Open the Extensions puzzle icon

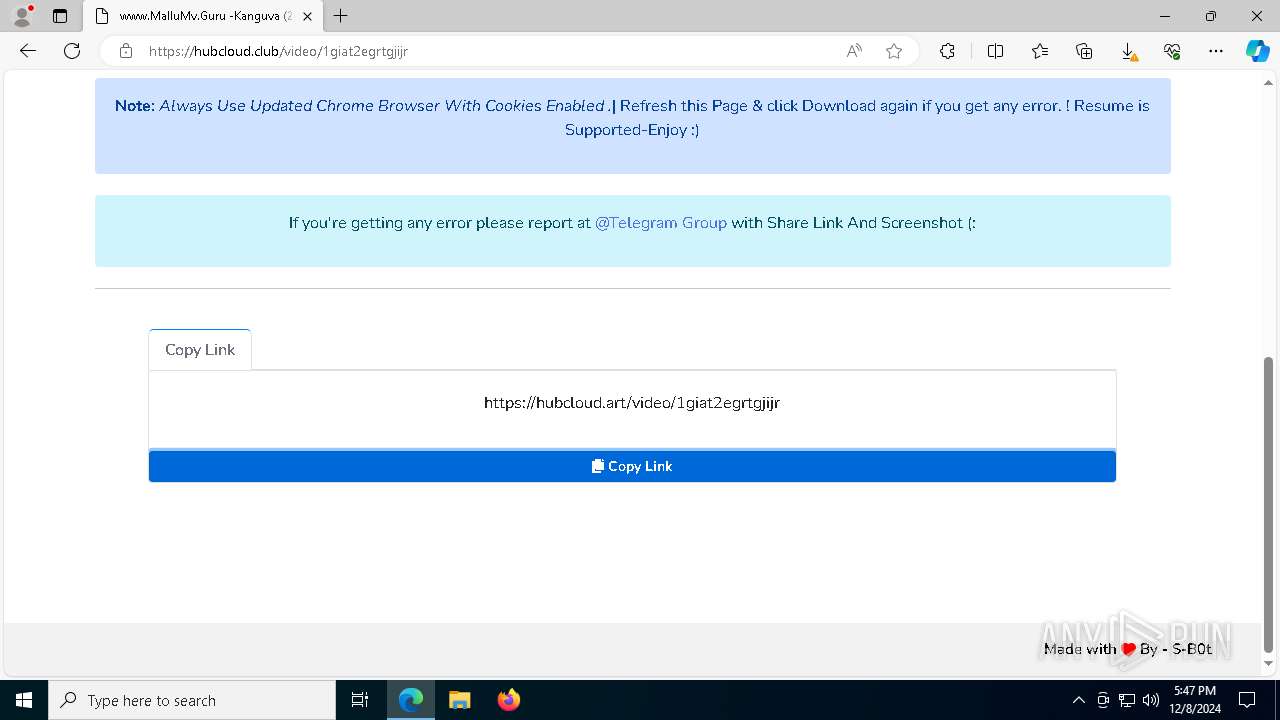947,51
